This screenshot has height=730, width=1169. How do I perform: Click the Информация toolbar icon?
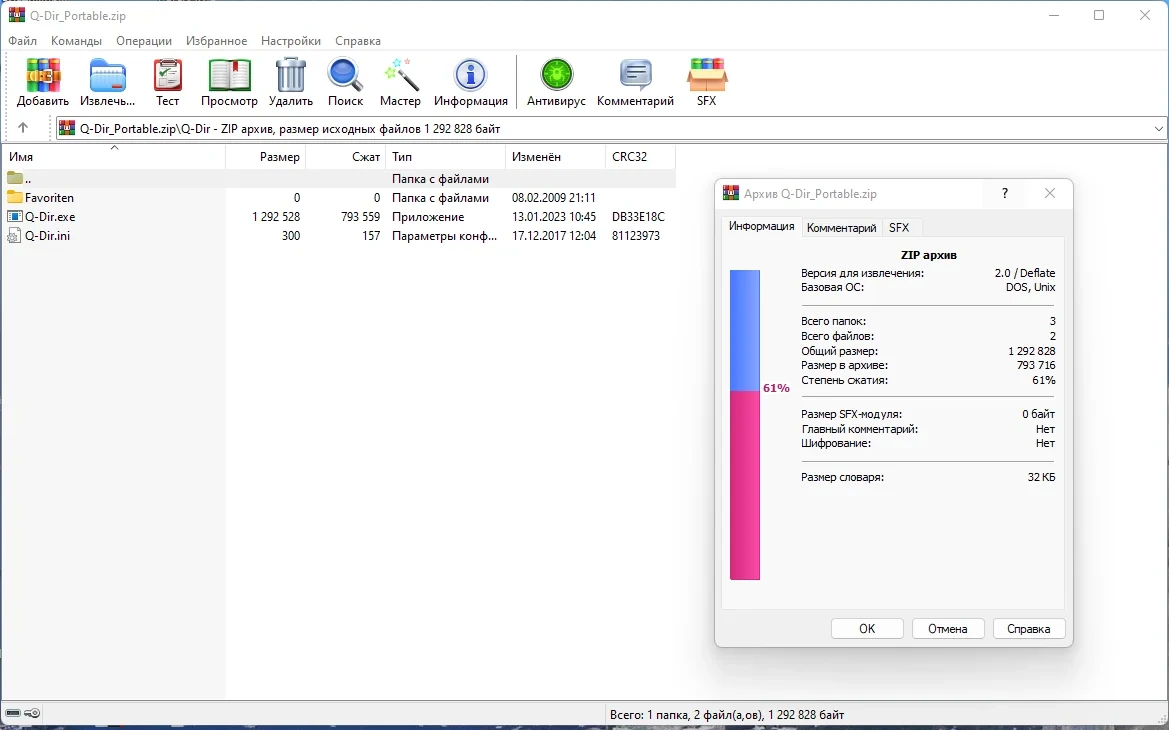click(470, 75)
